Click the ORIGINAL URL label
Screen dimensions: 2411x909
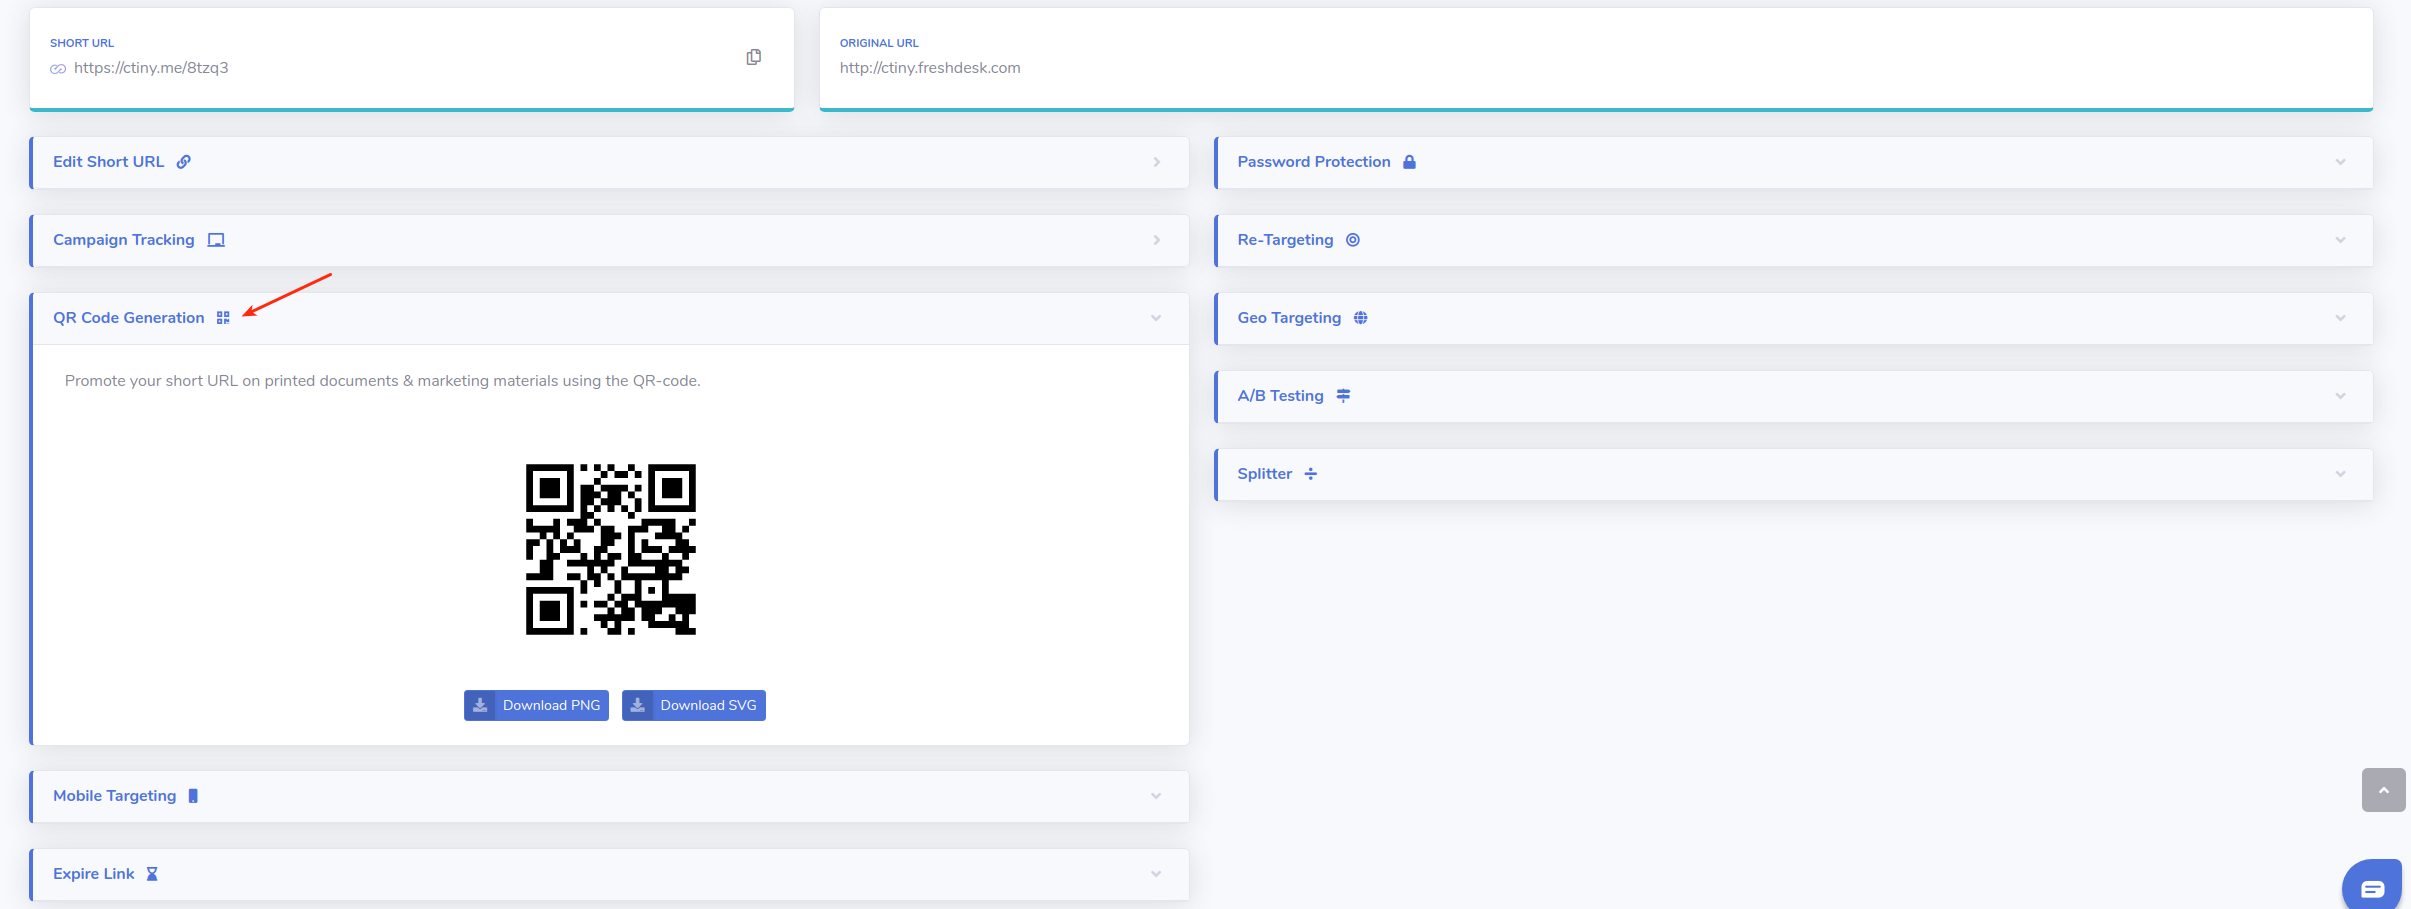879,43
